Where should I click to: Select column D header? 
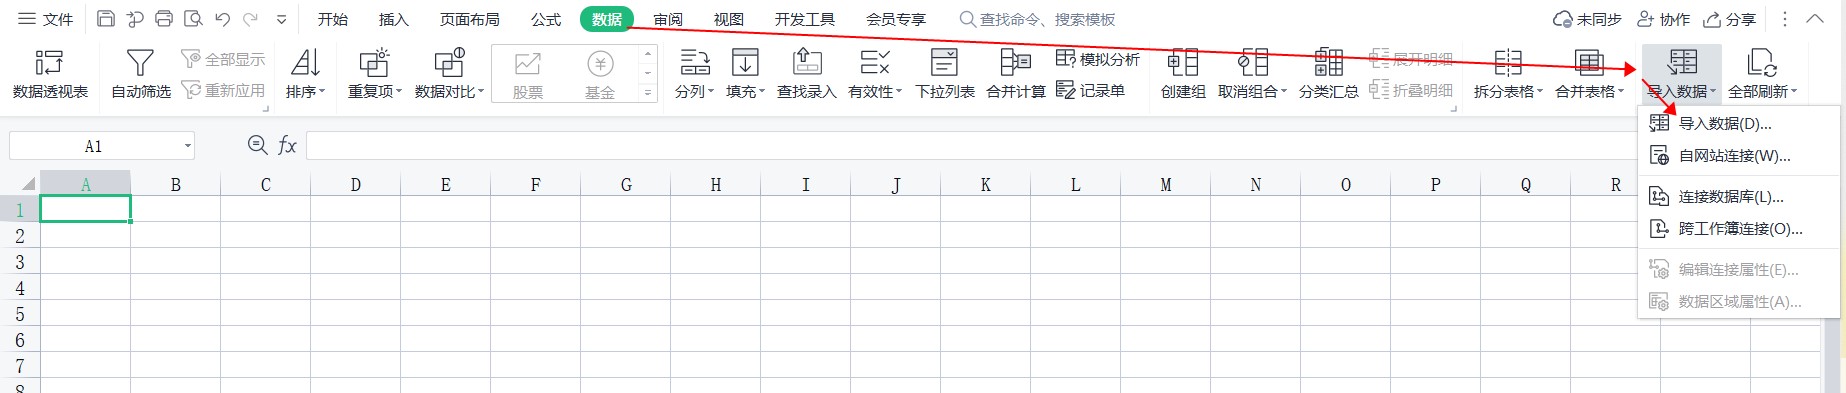355,184
